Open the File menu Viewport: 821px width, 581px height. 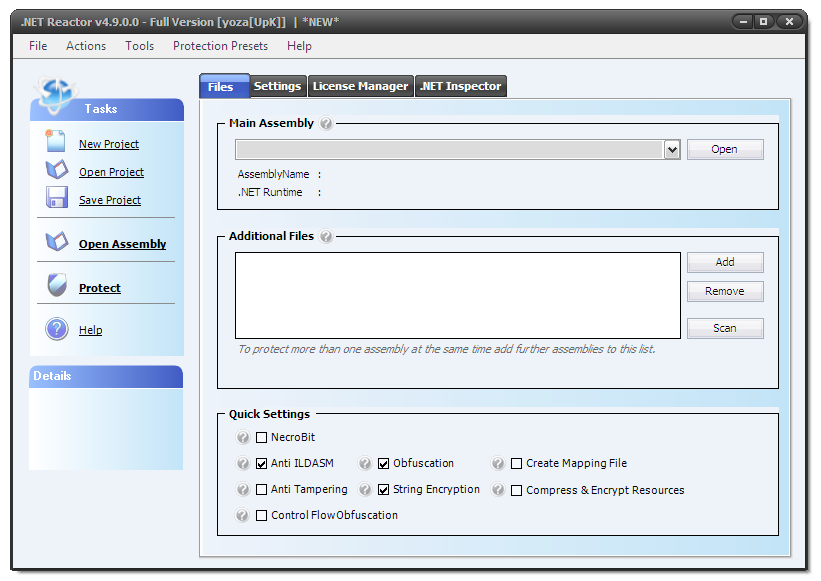click(x=38, y=46)
